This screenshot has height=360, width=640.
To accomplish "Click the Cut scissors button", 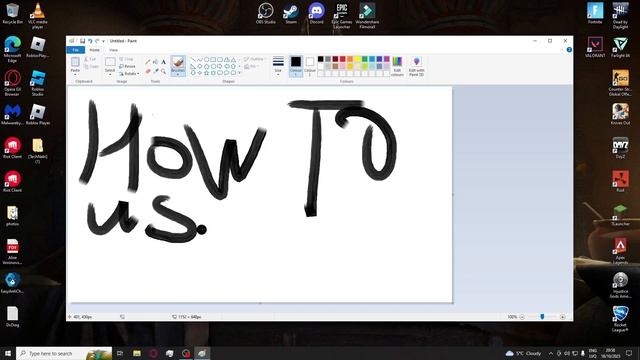I will point(90,59).
